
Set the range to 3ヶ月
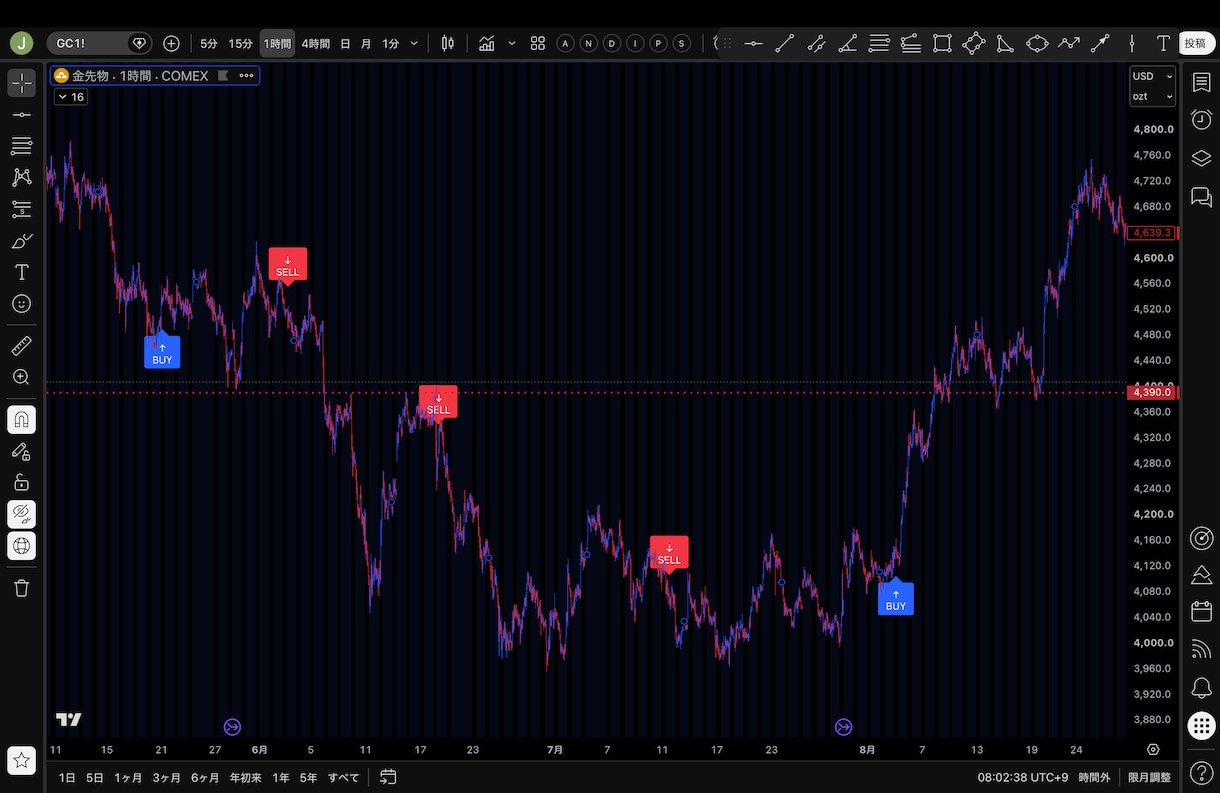pyautogui.click(x=166, y=777)
